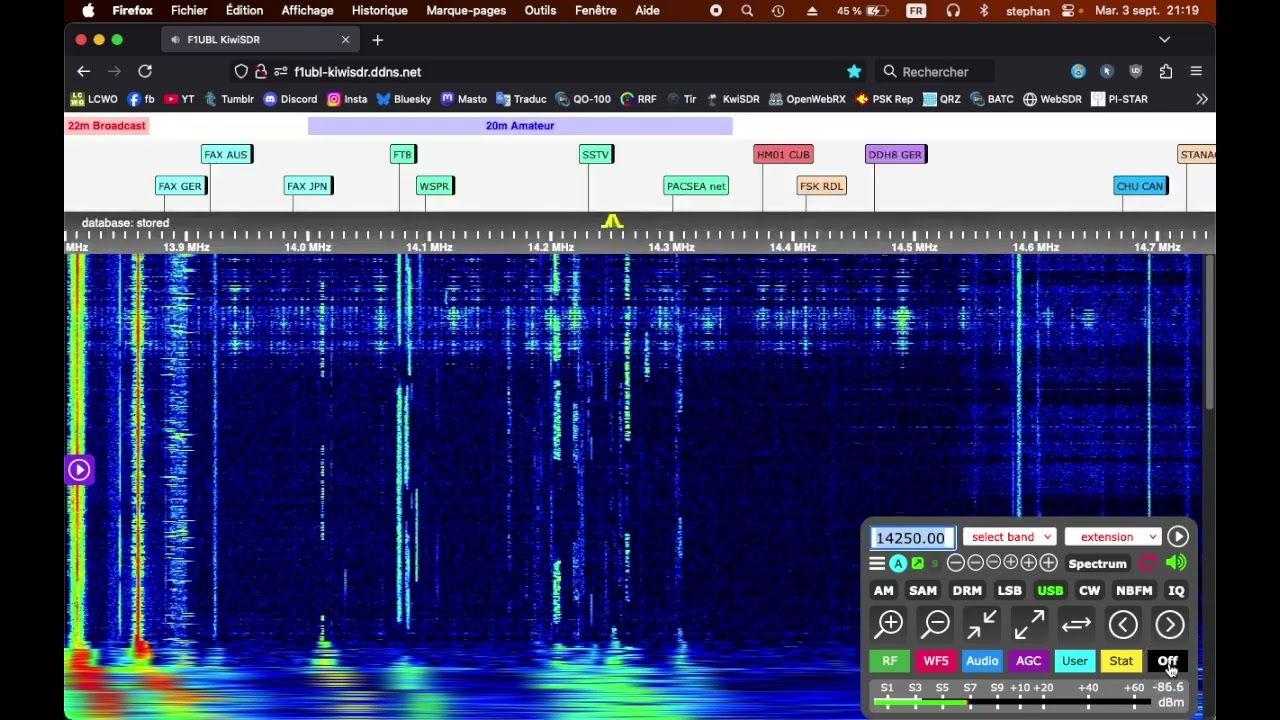Open the macOS Control Center icon
Screen dimensions: 1280x720
point(1068,11)
